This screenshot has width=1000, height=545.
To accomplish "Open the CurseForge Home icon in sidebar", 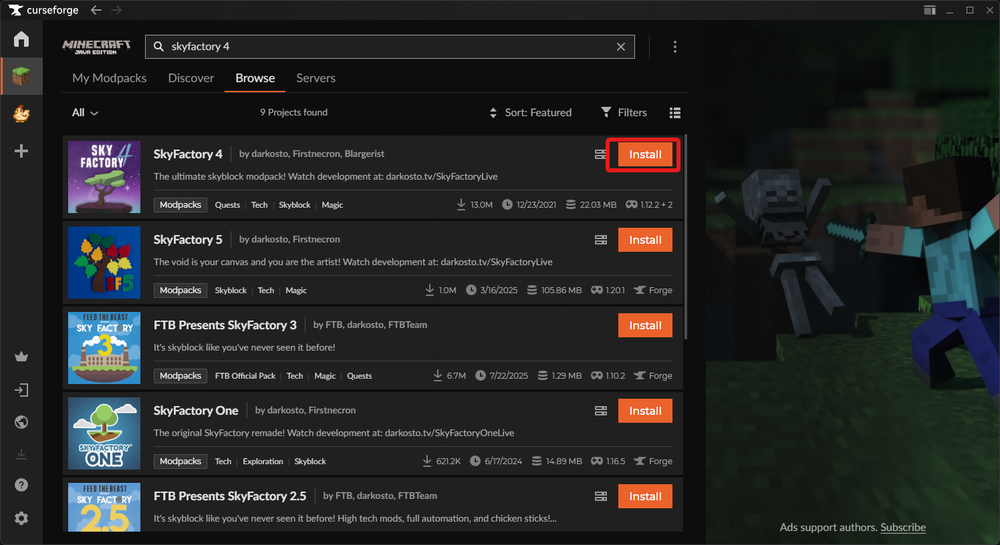I will pyautogui.click(x=21, y=40).
